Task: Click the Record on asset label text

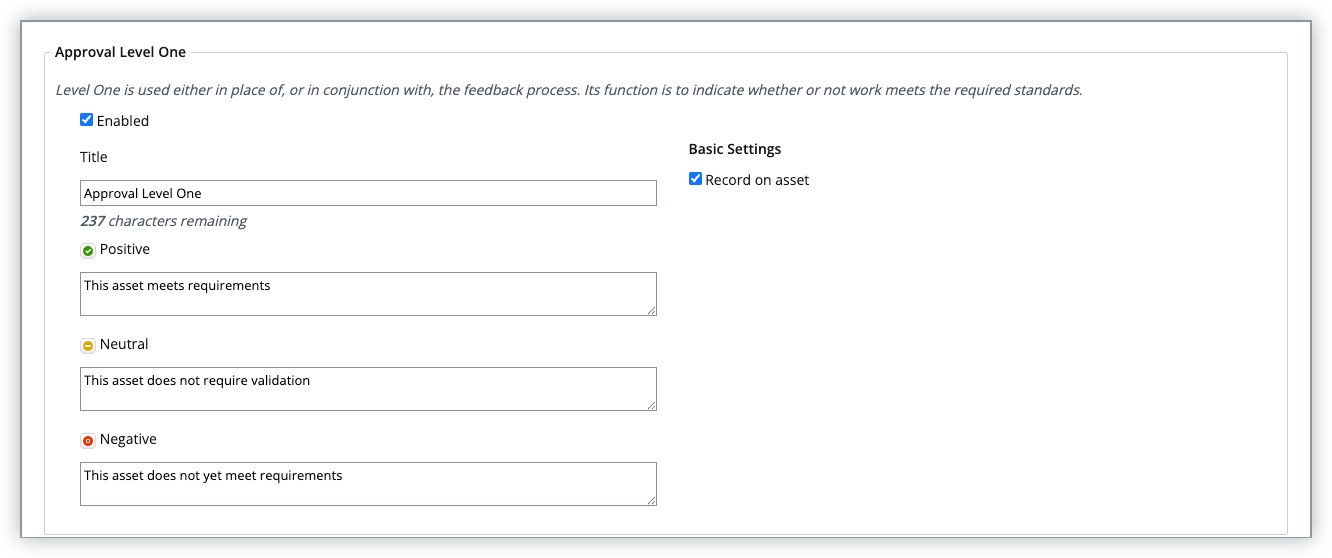Action: (757, 180)
